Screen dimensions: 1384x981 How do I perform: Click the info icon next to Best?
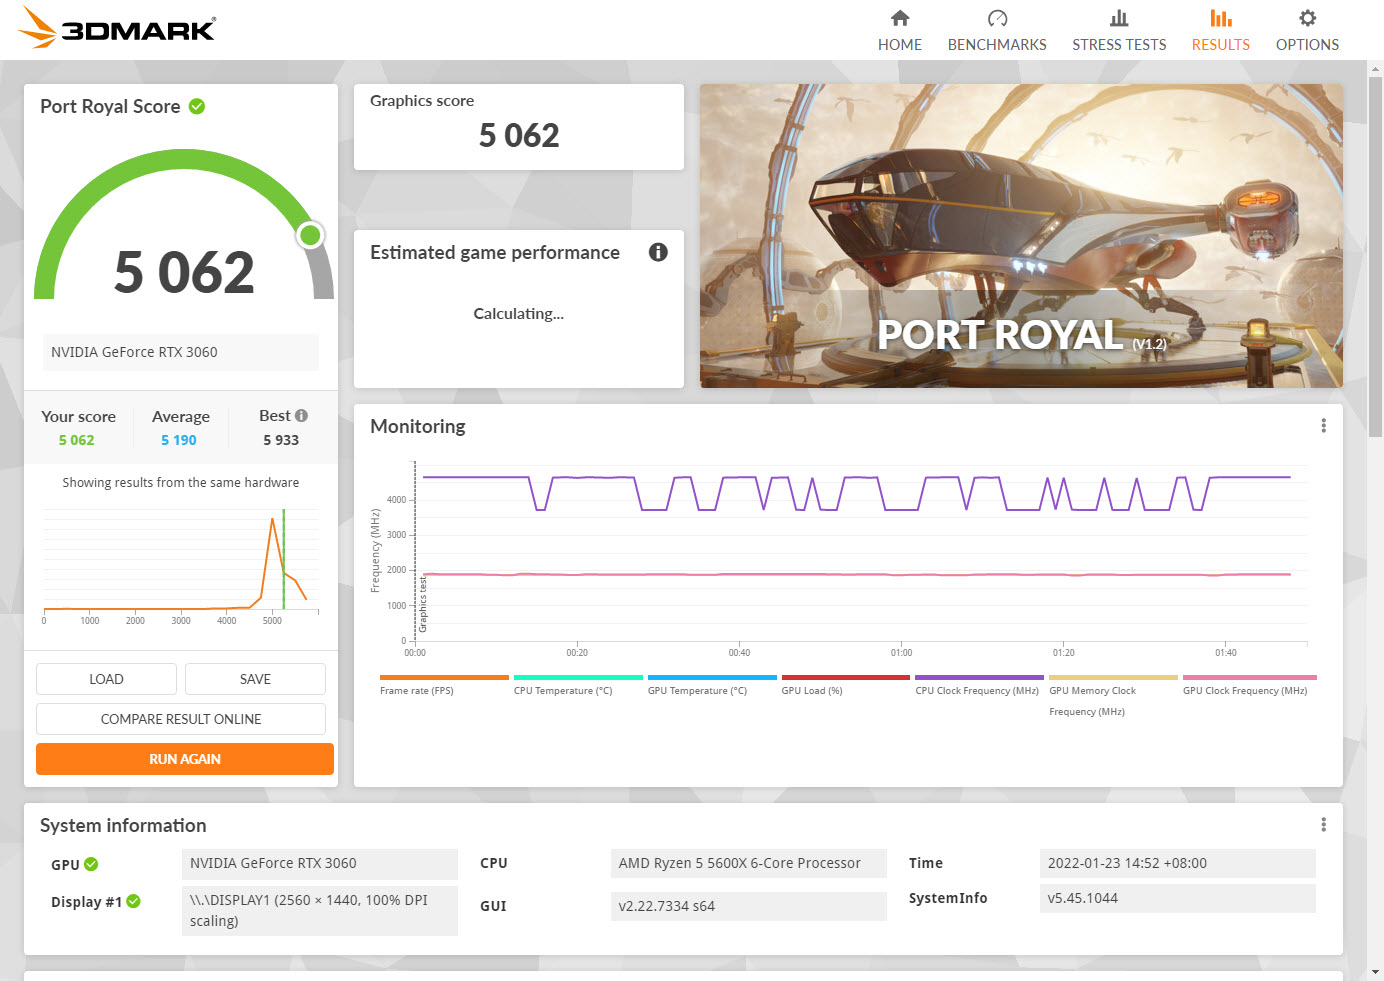(x=302, y=416)
